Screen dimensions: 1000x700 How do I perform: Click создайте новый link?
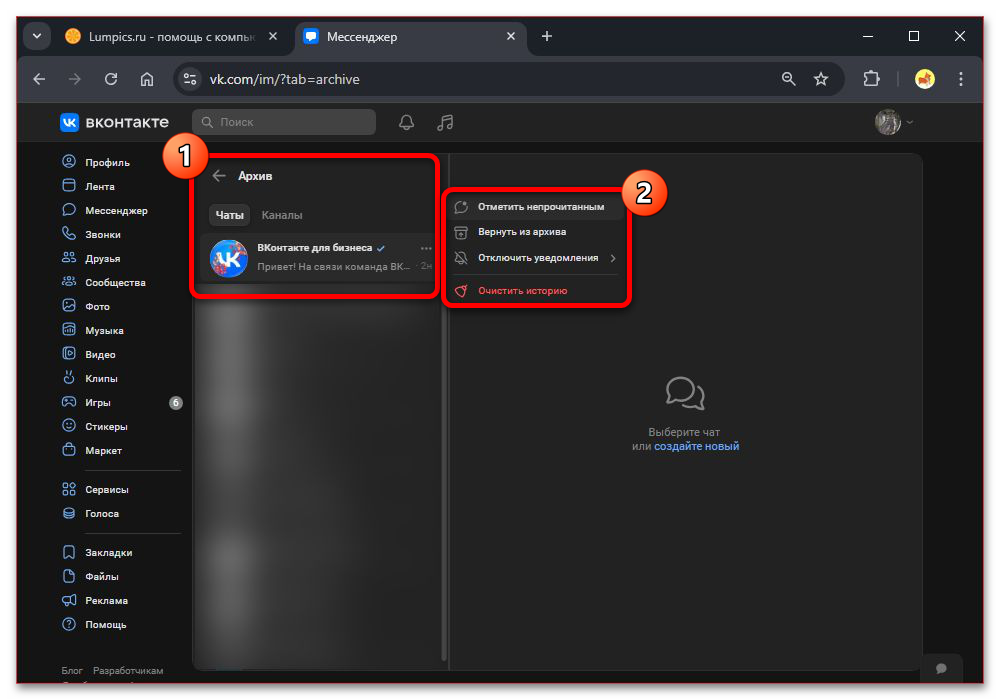click(696, 446)
